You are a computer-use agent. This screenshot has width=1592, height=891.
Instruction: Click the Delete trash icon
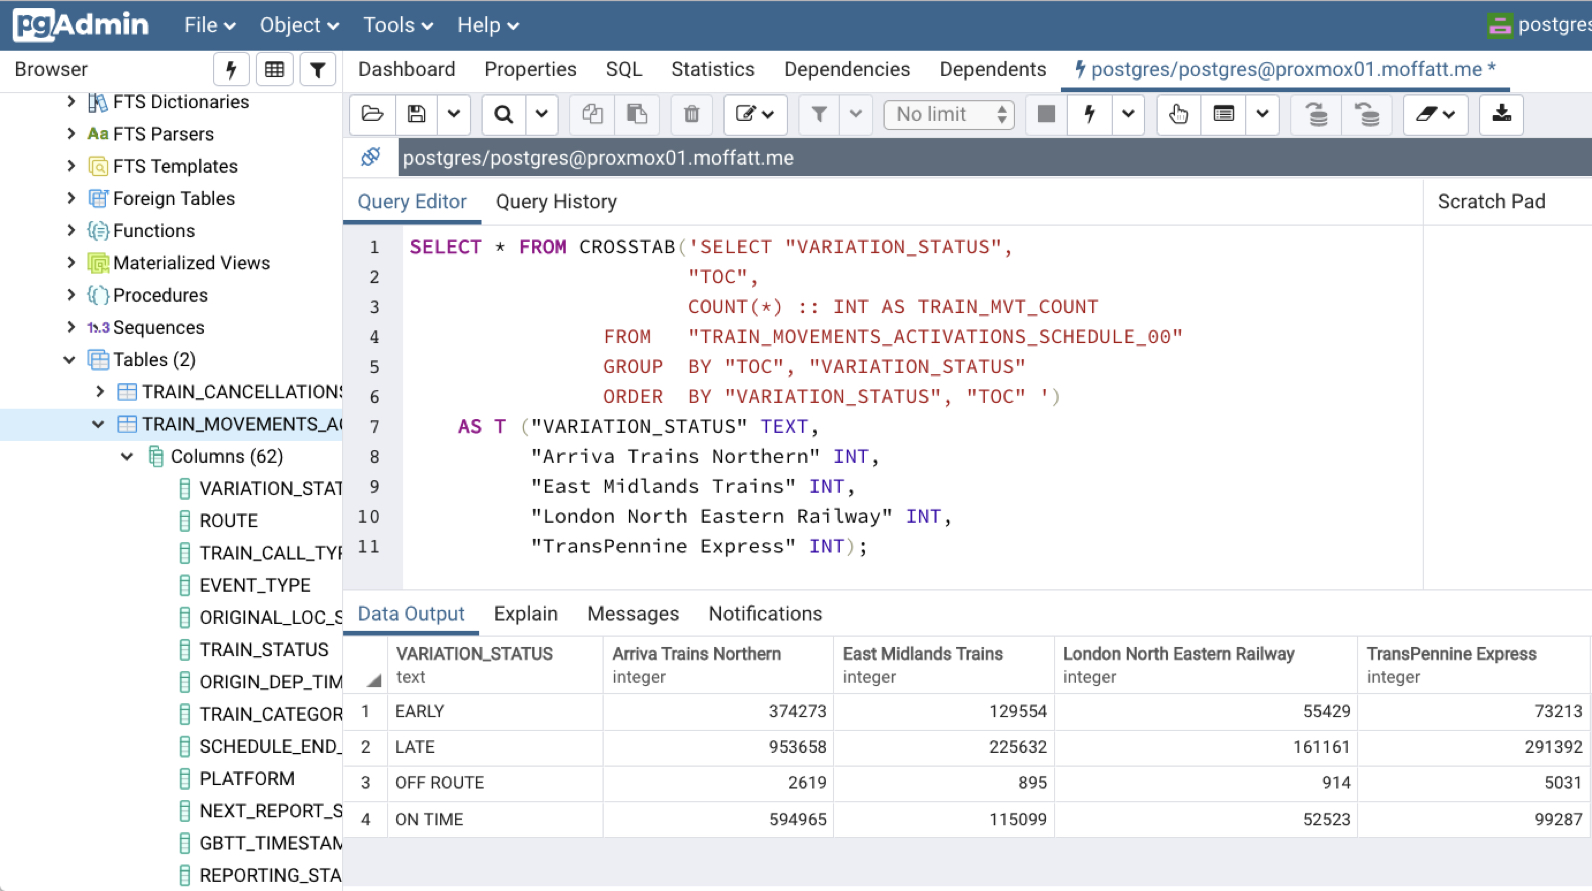coord(691,114)
